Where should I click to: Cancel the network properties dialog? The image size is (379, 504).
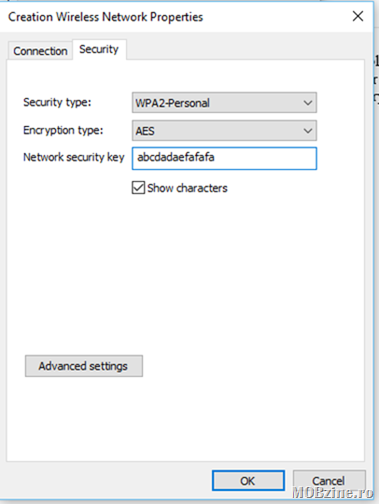(x=329, y=481)
